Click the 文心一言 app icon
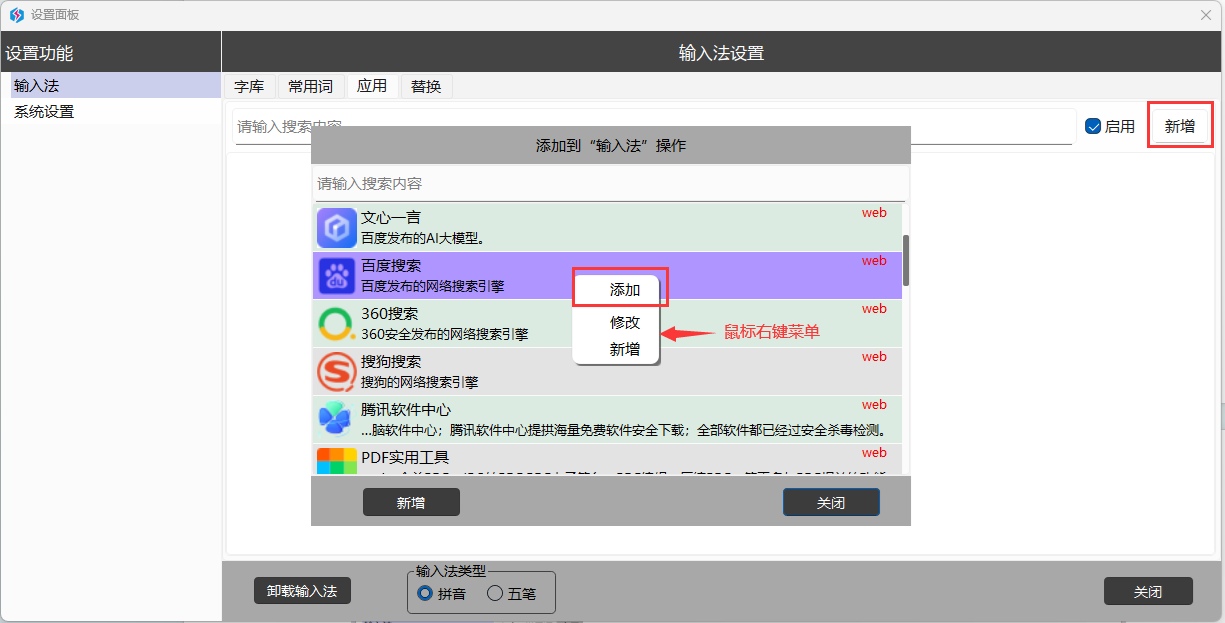The width and height of the screenshot is (1225, 623). point(337,228)
